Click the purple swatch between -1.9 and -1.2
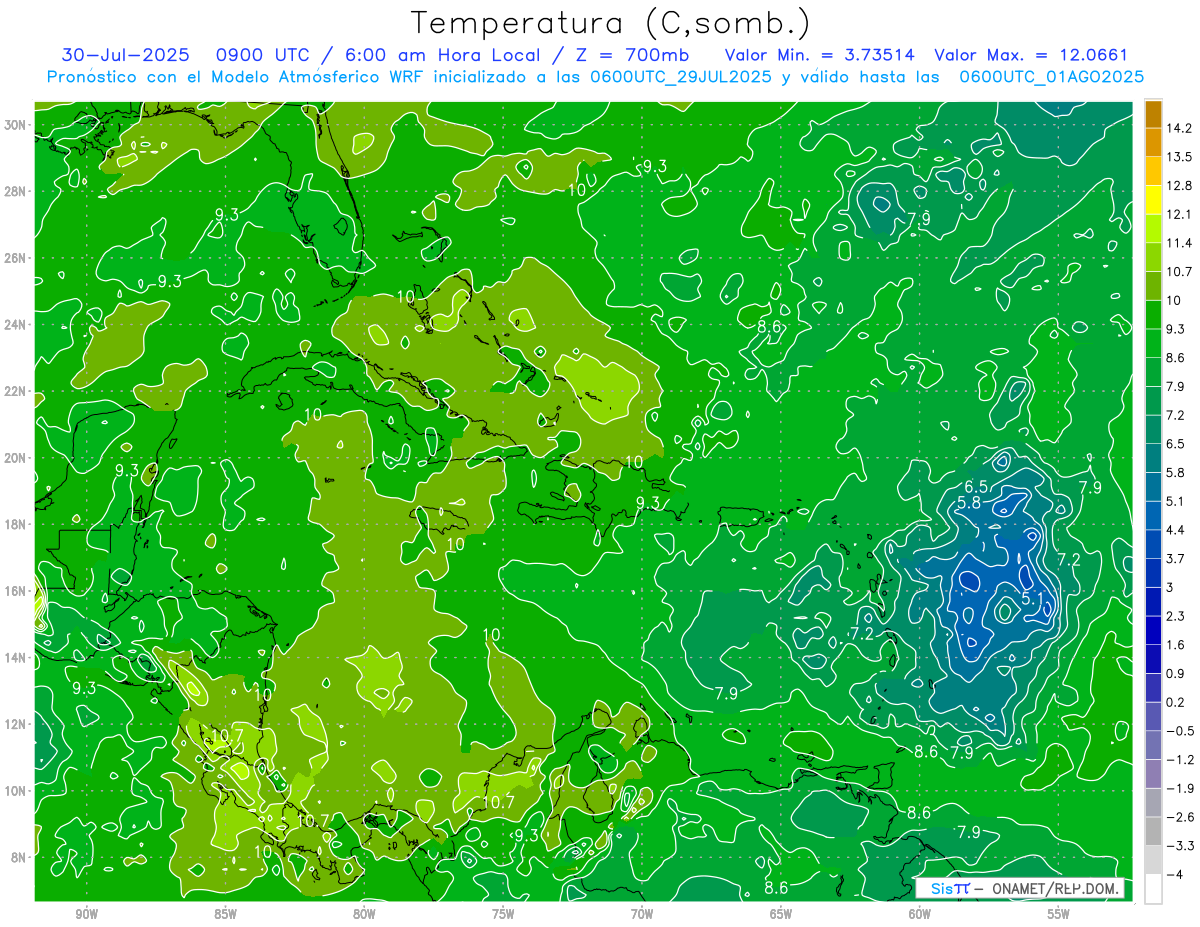This screenshot has width=1200, height=927. coord(1153,774)
